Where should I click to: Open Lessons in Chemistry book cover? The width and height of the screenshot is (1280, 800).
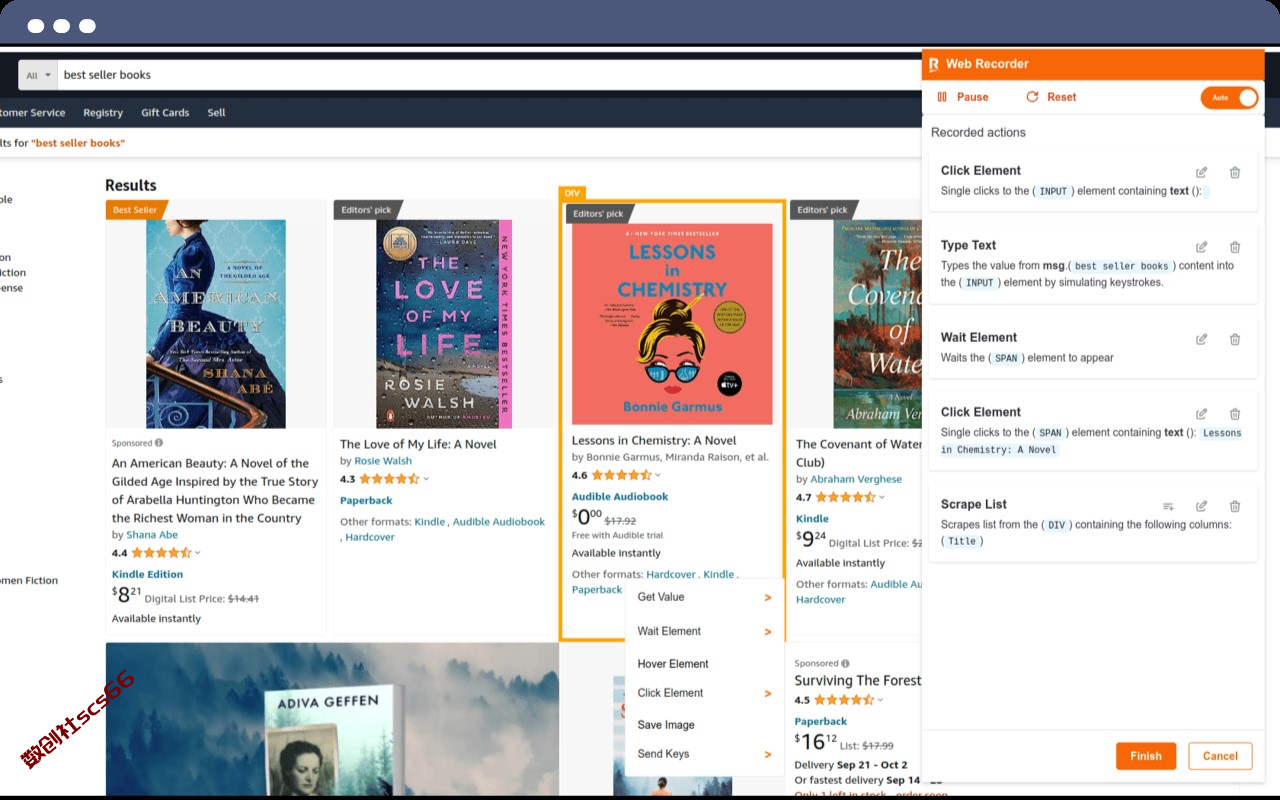672,324
